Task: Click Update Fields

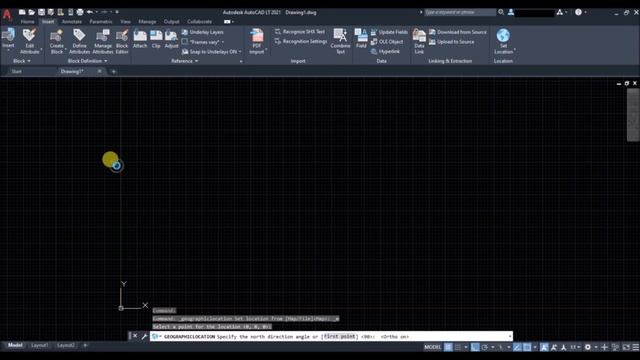Action: 389,32
